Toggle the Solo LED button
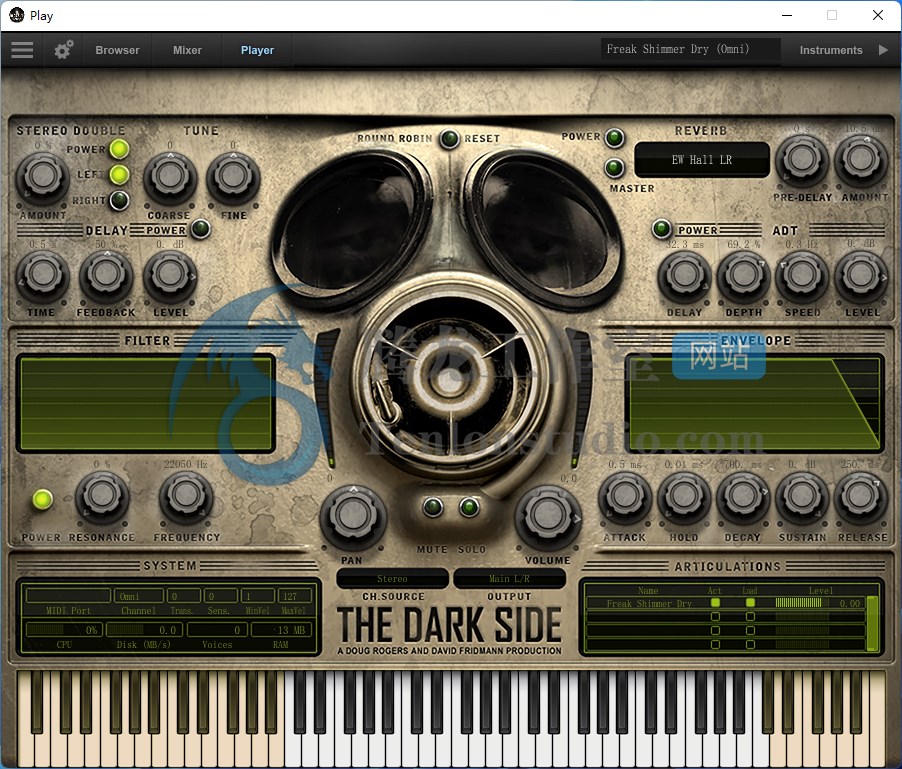The width and height of the screenshot is (902, 769). 469,507
